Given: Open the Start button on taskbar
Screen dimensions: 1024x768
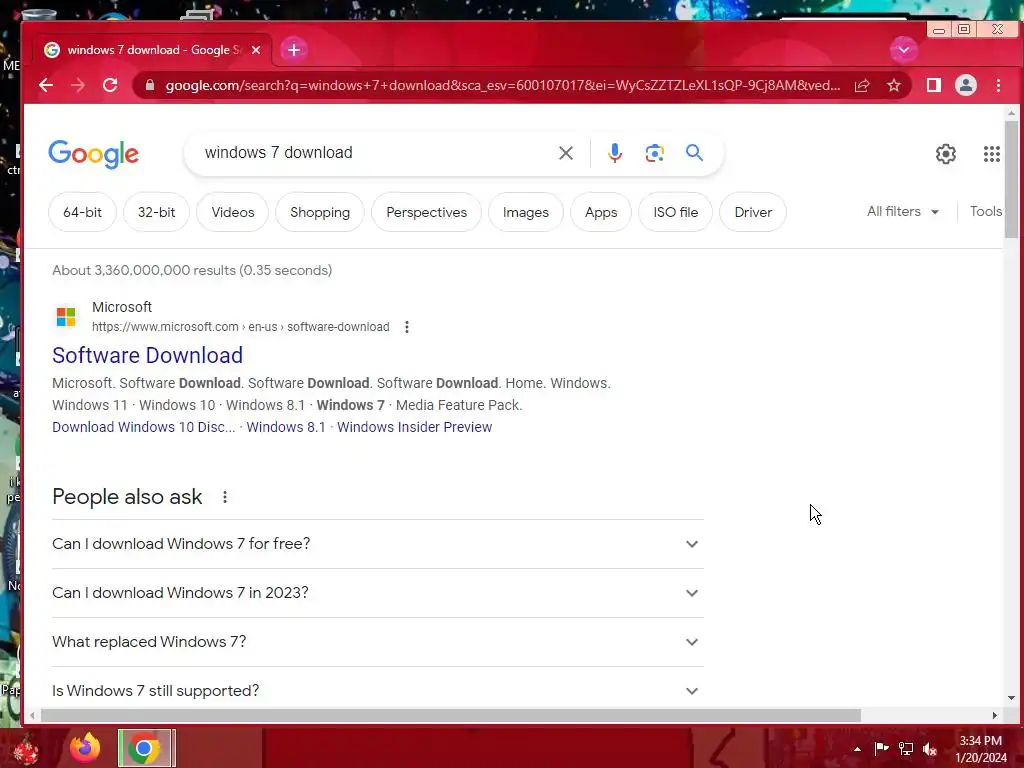Looking at the screenshot, I should click(x=26, y=748).
